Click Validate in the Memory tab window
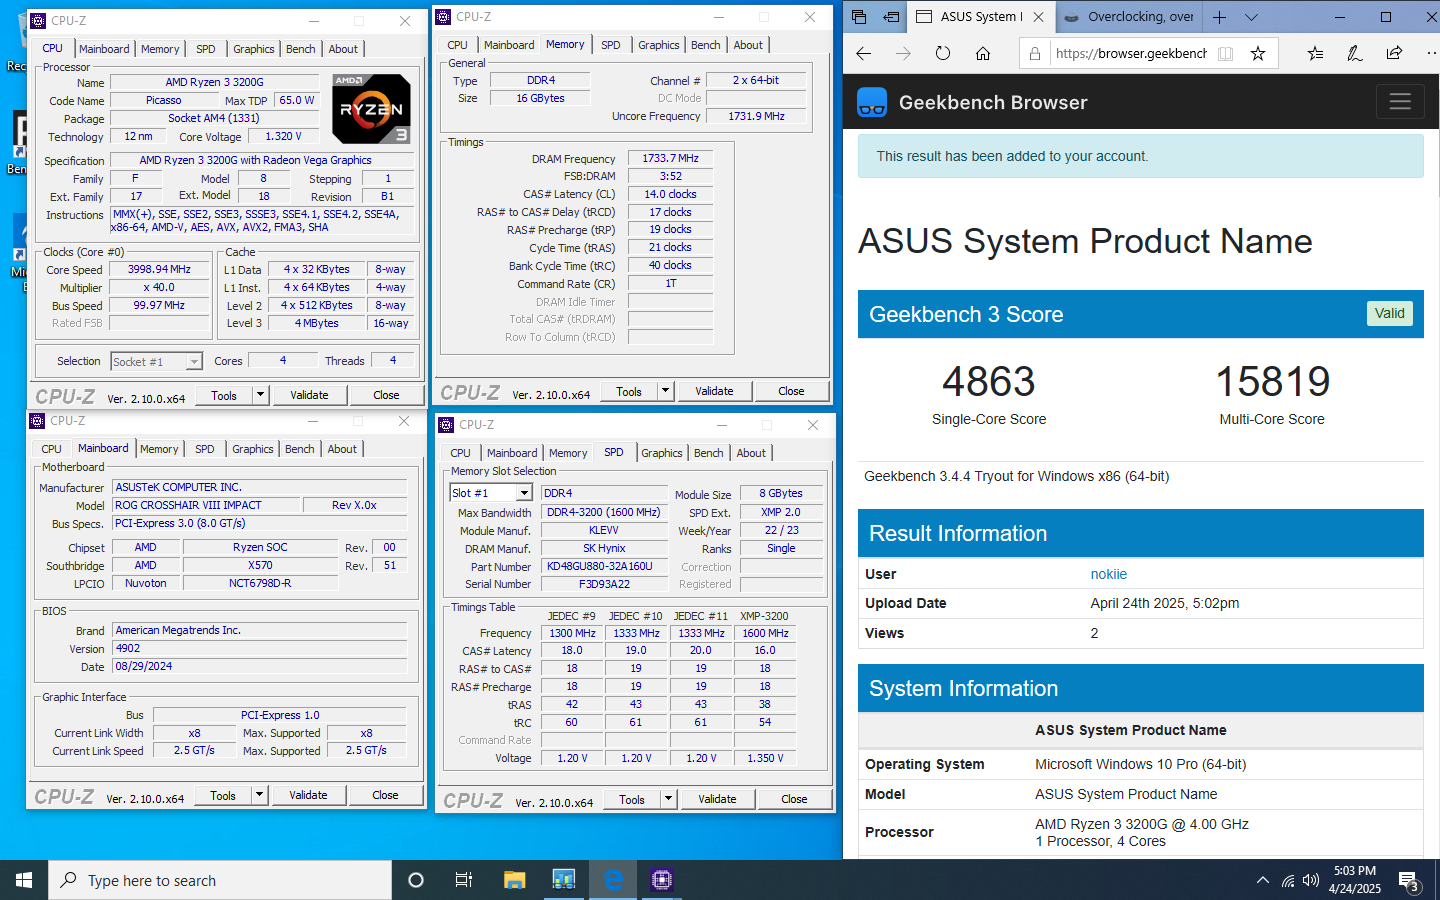 click(714, 391)
